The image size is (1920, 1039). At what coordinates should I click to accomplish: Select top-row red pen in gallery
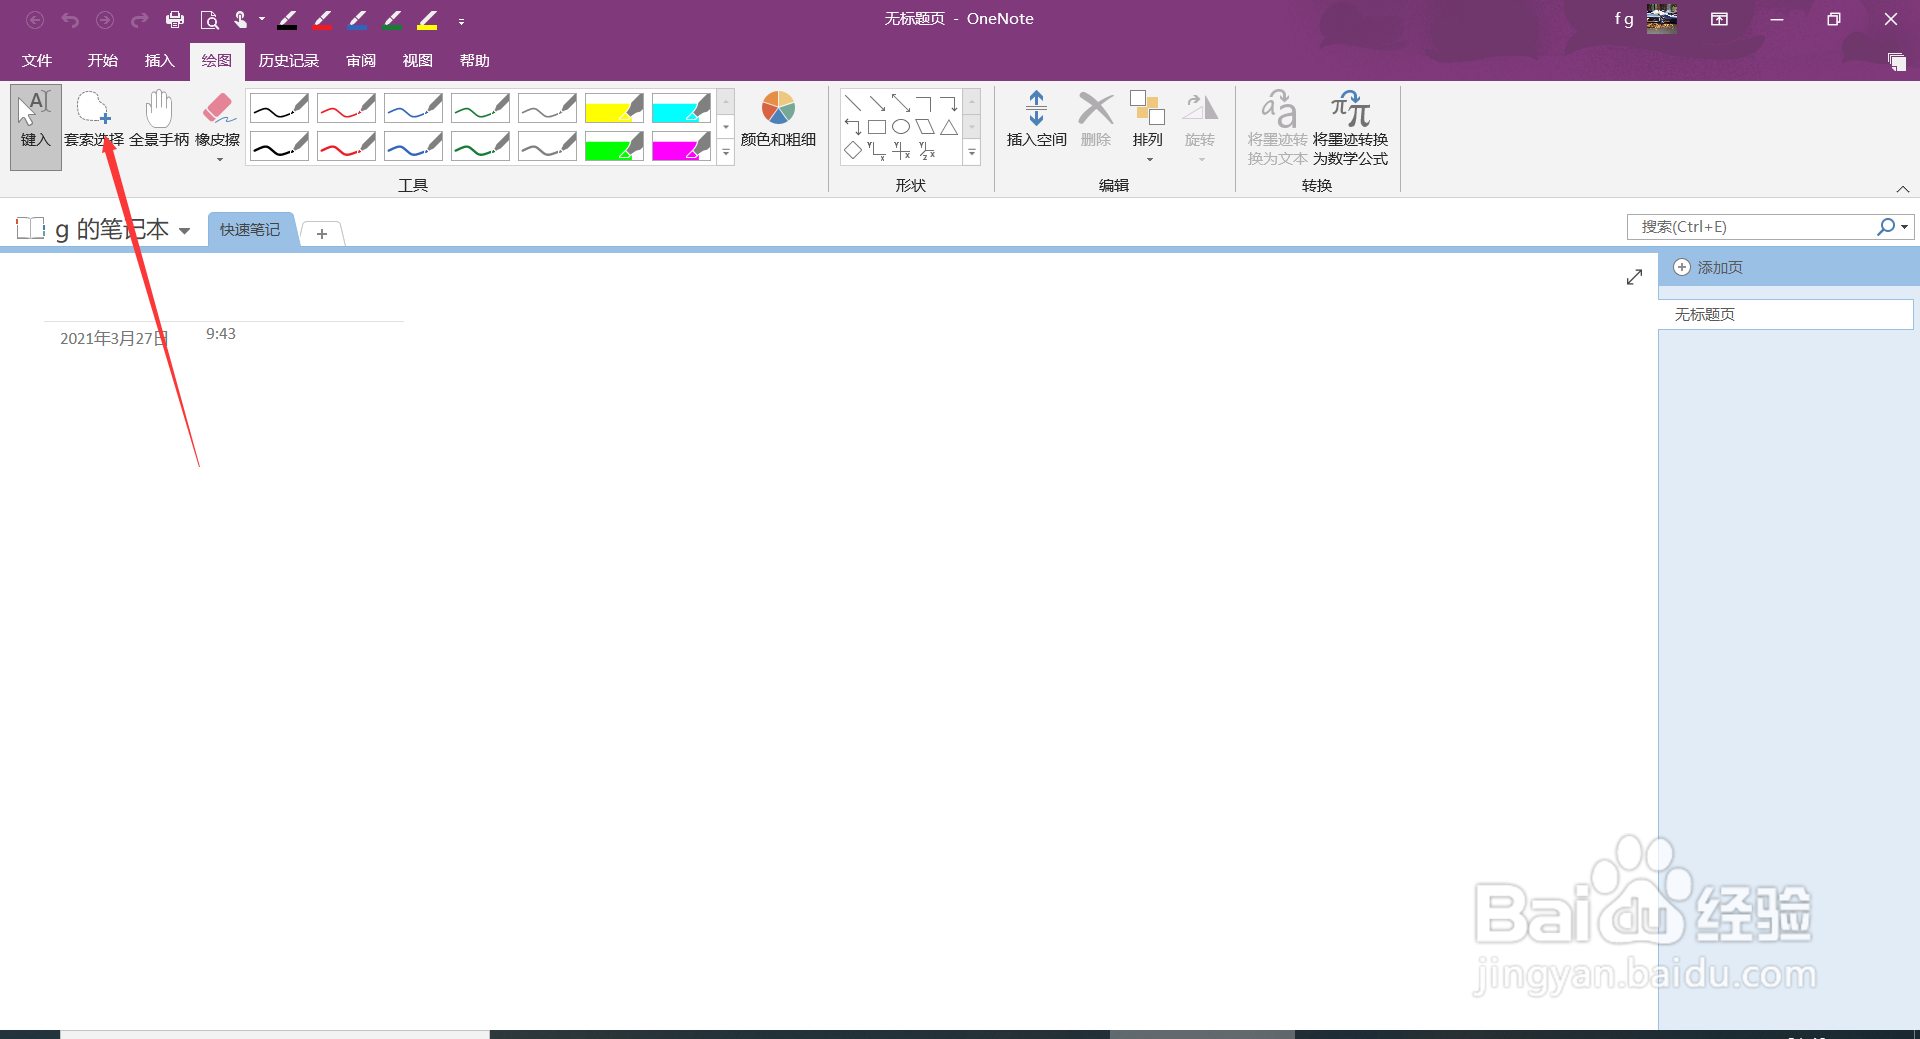(x=346, y=108)
